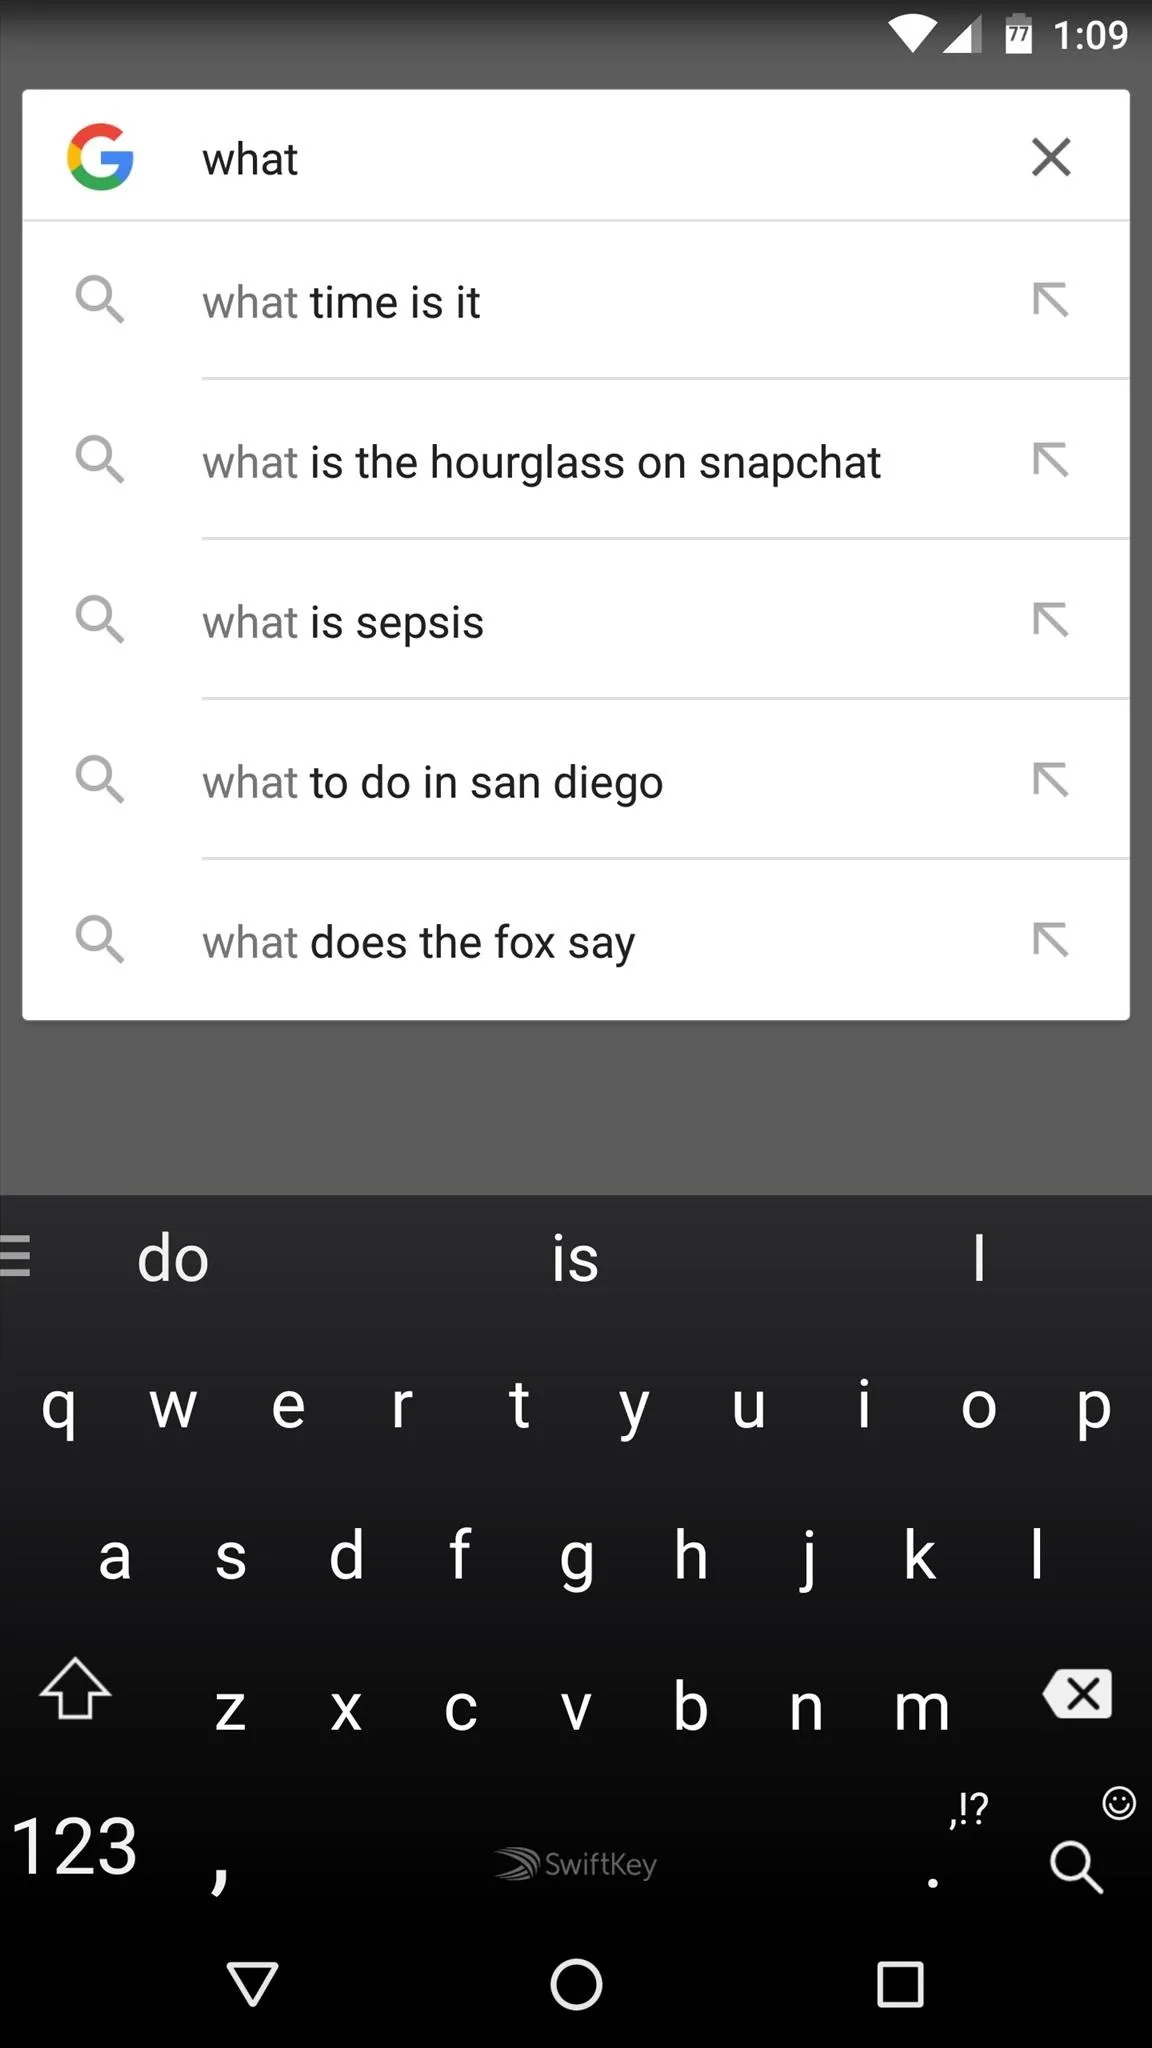Screen dimensions: 1152x2048
Task: Tap the Android back navigation button
Action: pos(252,1984)
